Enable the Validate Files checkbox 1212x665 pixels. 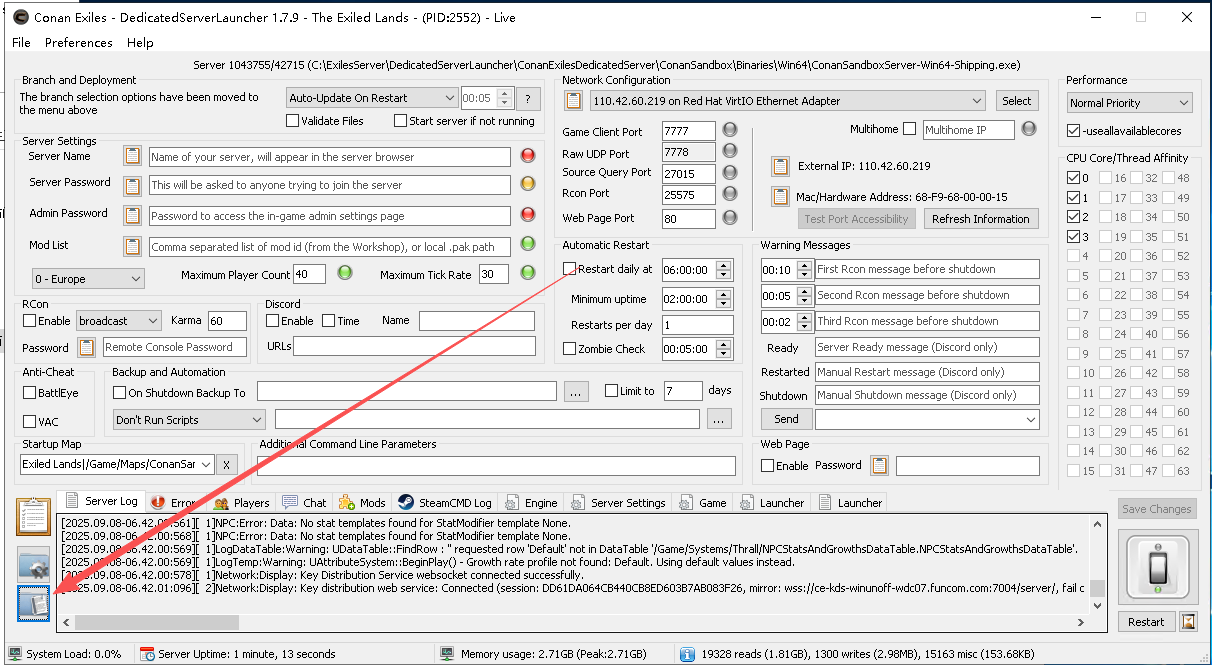293,121
